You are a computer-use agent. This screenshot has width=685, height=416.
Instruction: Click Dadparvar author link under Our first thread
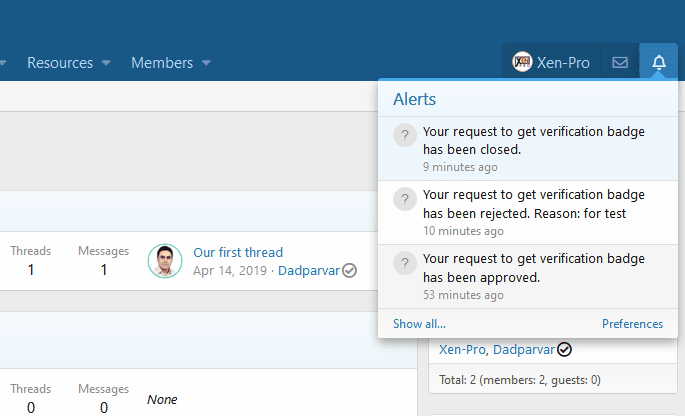(308, 270)
